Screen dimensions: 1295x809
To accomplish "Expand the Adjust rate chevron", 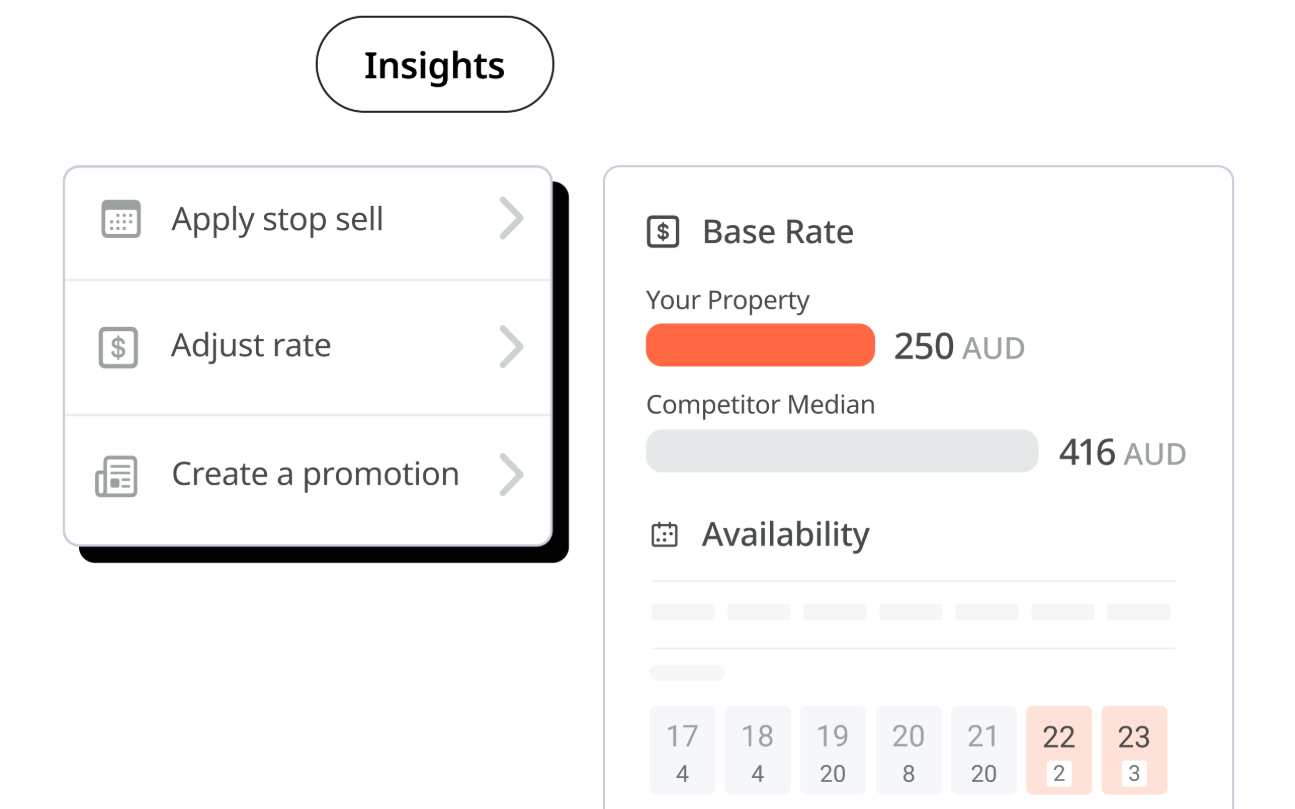I will [511, 347].
